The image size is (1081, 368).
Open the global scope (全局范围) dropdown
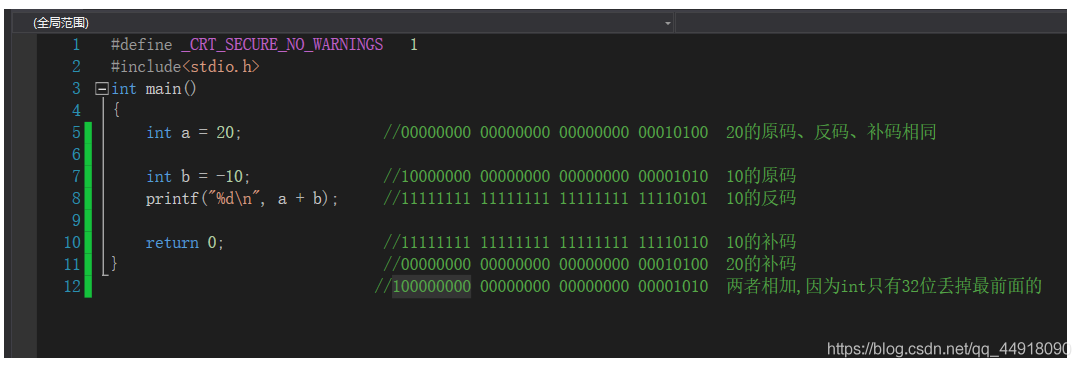[344, 23]
